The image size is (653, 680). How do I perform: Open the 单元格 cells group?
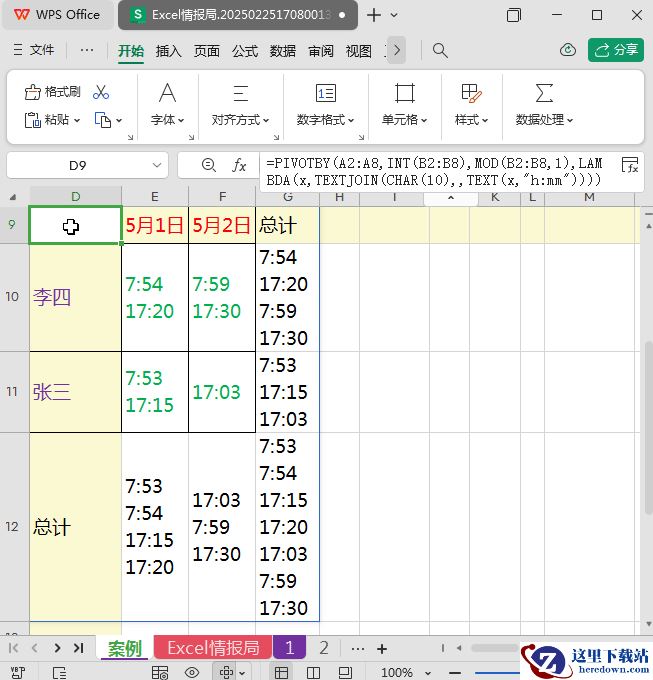click(x=405, y=105)
